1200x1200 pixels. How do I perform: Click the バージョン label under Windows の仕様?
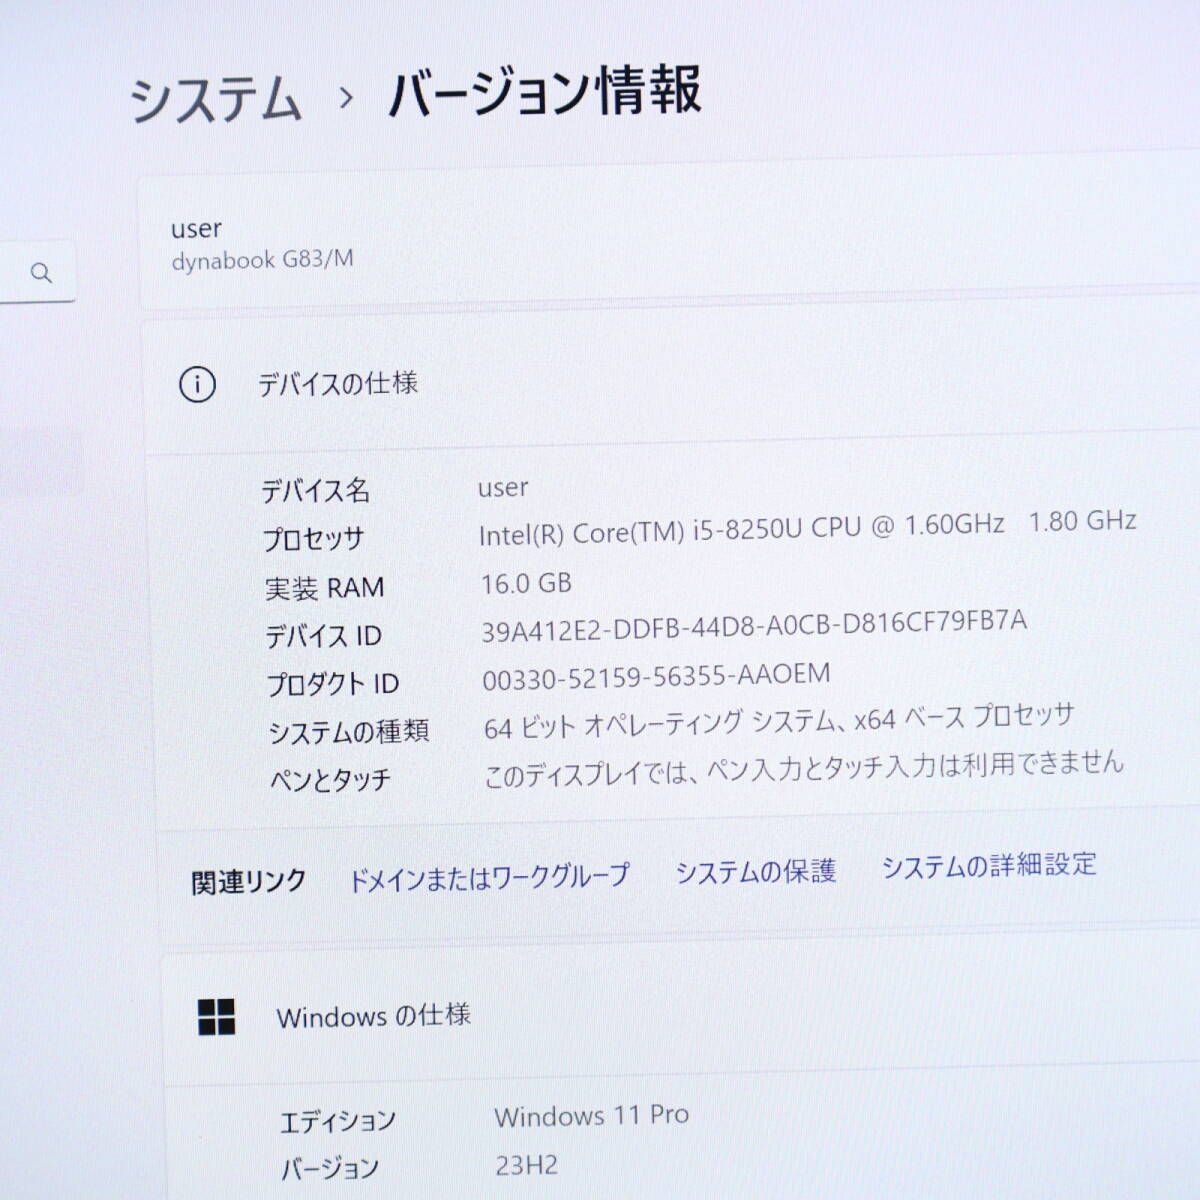331,1170
